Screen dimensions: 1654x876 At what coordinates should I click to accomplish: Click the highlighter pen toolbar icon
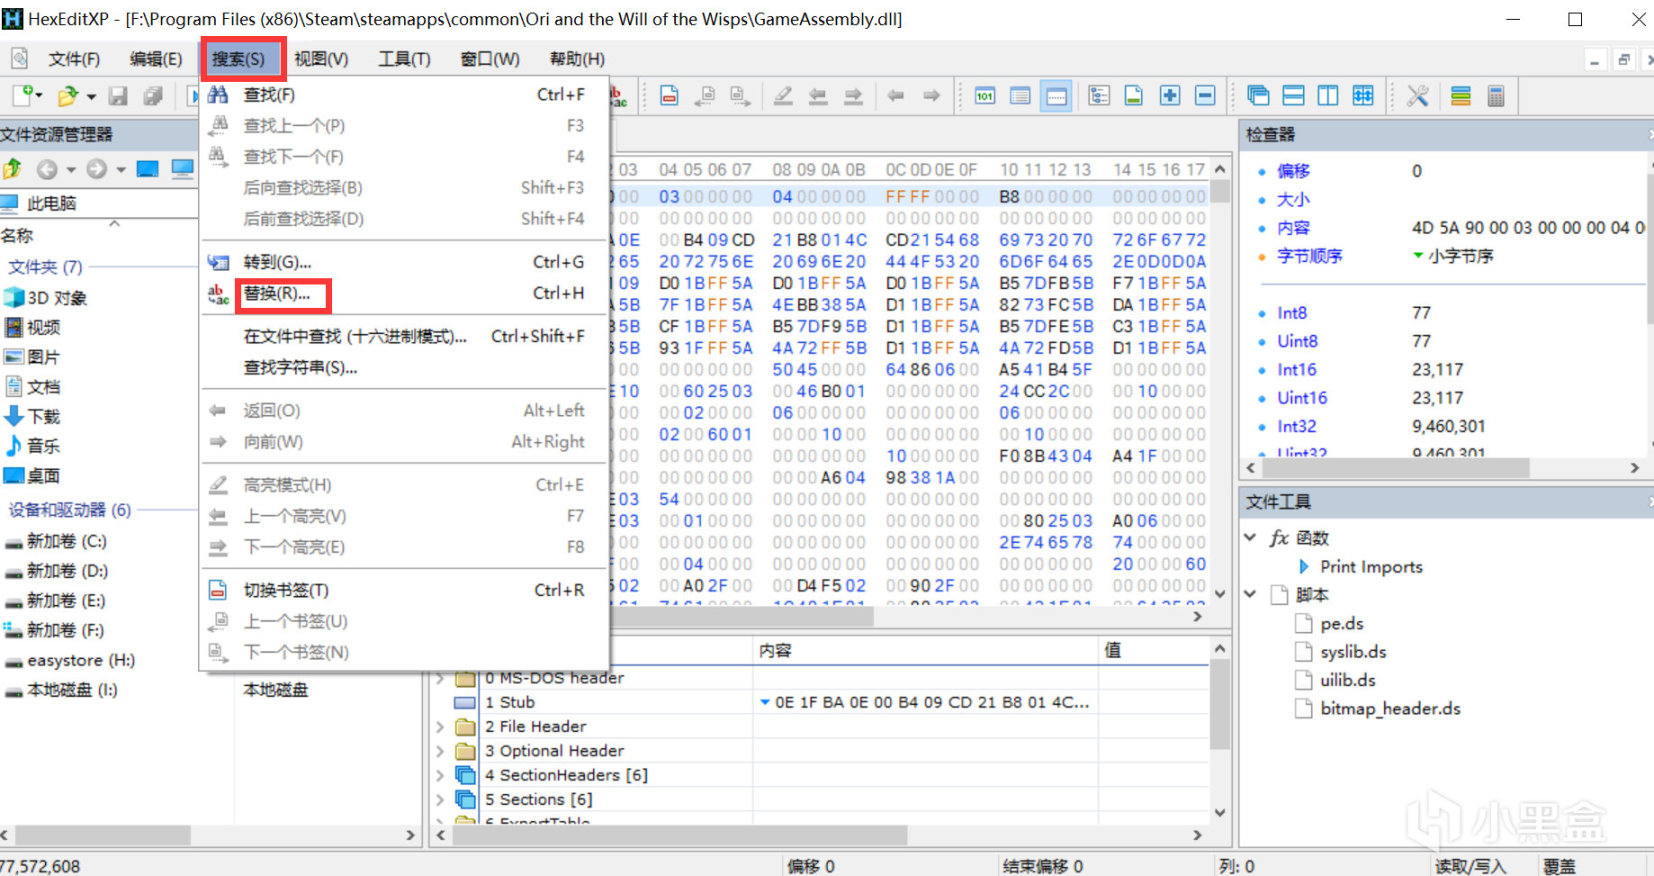(783, 96)
